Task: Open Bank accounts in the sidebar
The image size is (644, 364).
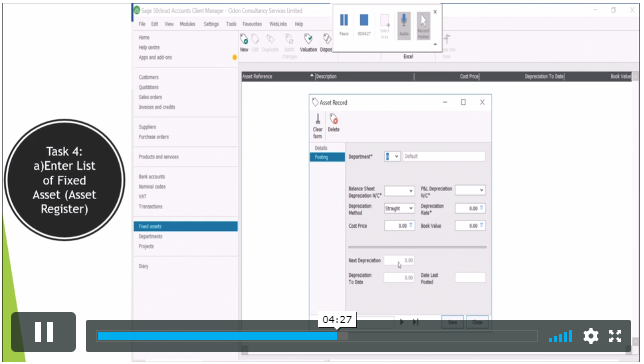Action: [152, 177]
